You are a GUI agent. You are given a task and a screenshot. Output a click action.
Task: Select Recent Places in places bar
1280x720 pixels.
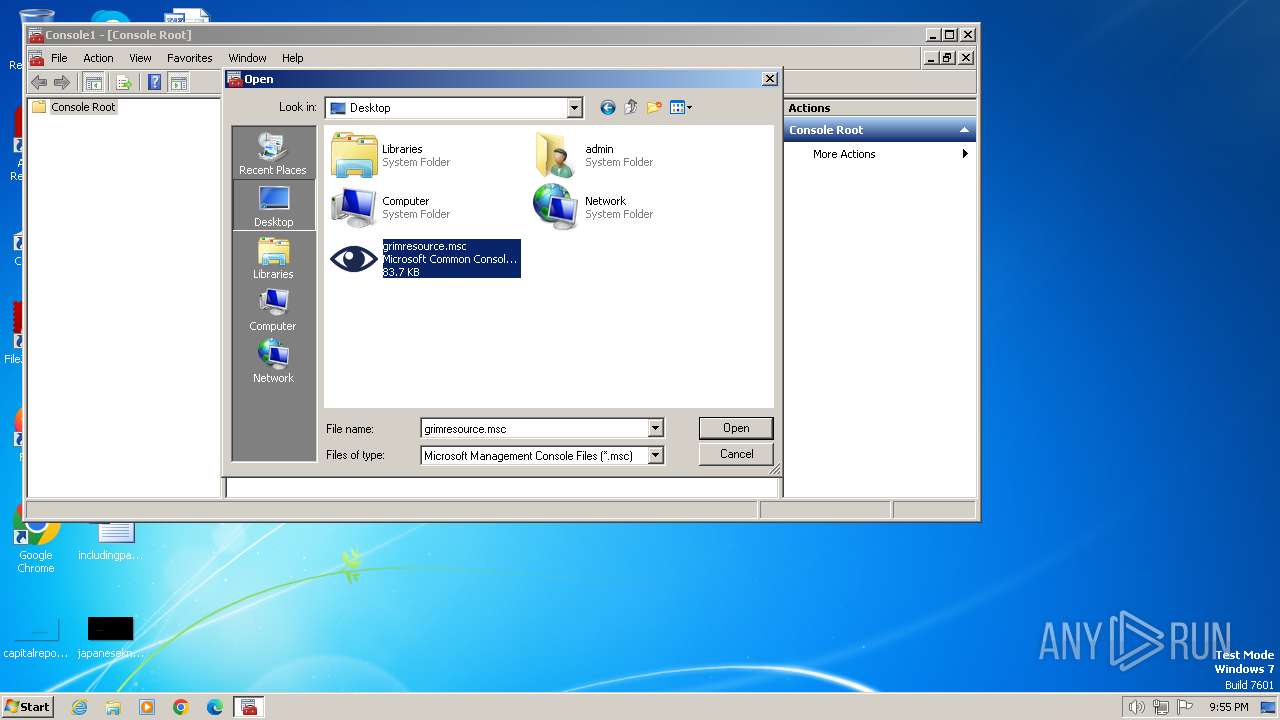pos(273,153)
